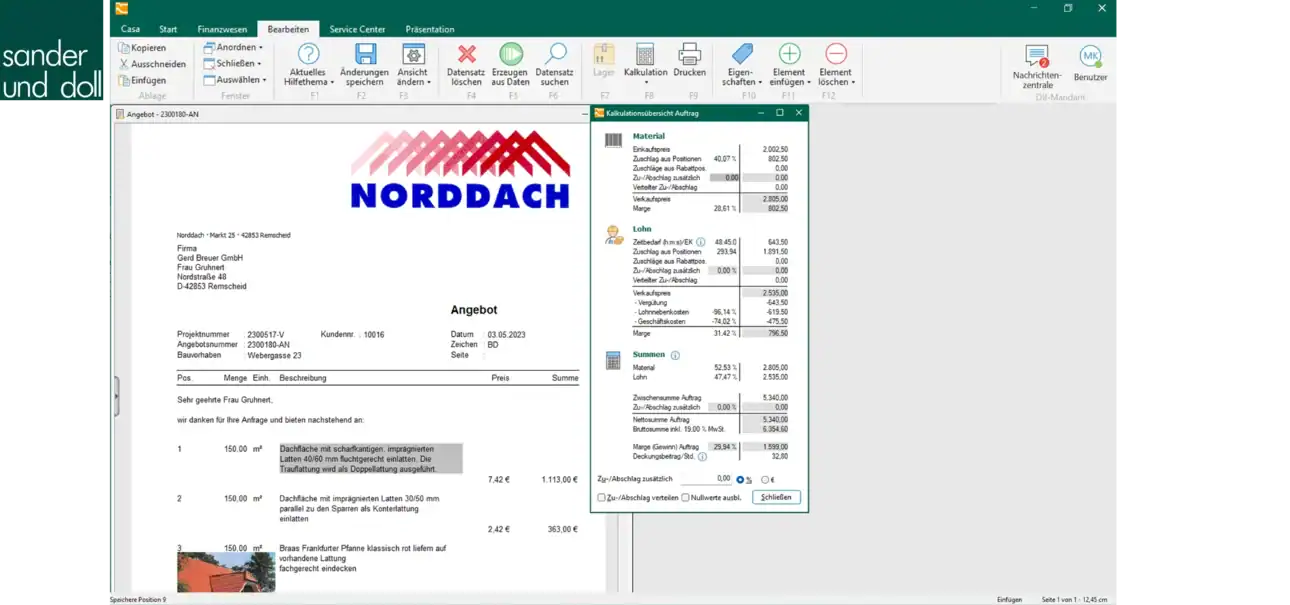
Task: Delete record with Datensatz löschen icon
Action: [x=466, y=54]
